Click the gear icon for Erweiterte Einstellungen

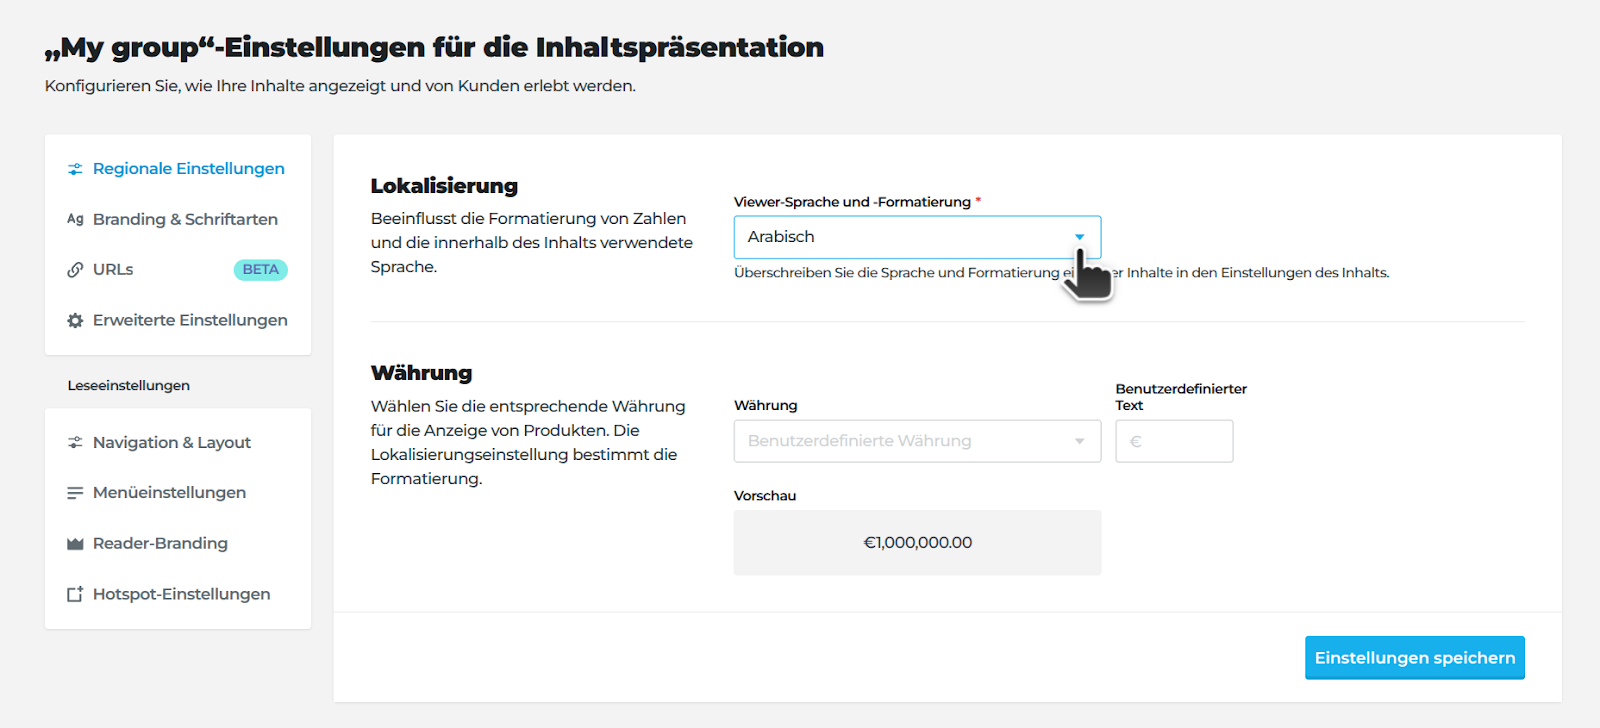point(75,321)
